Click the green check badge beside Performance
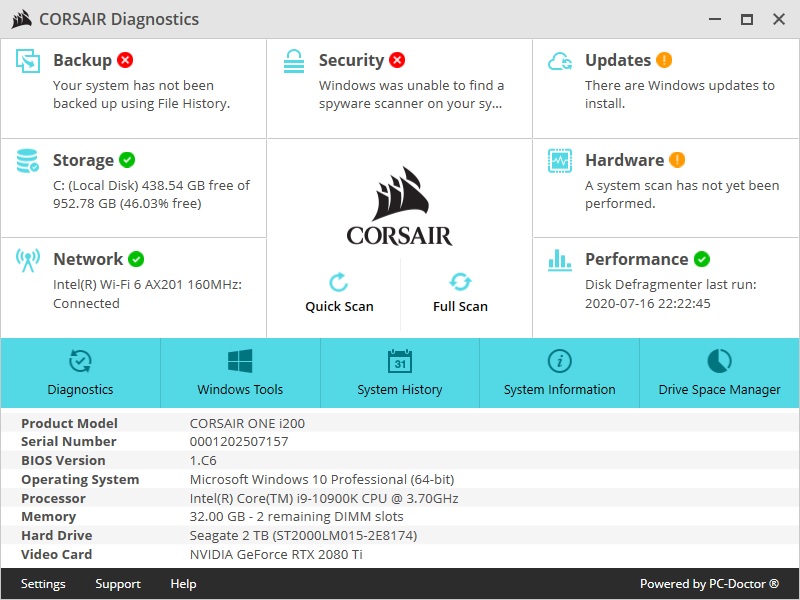Viewport: 800px width, 600px height. (702, 259)
